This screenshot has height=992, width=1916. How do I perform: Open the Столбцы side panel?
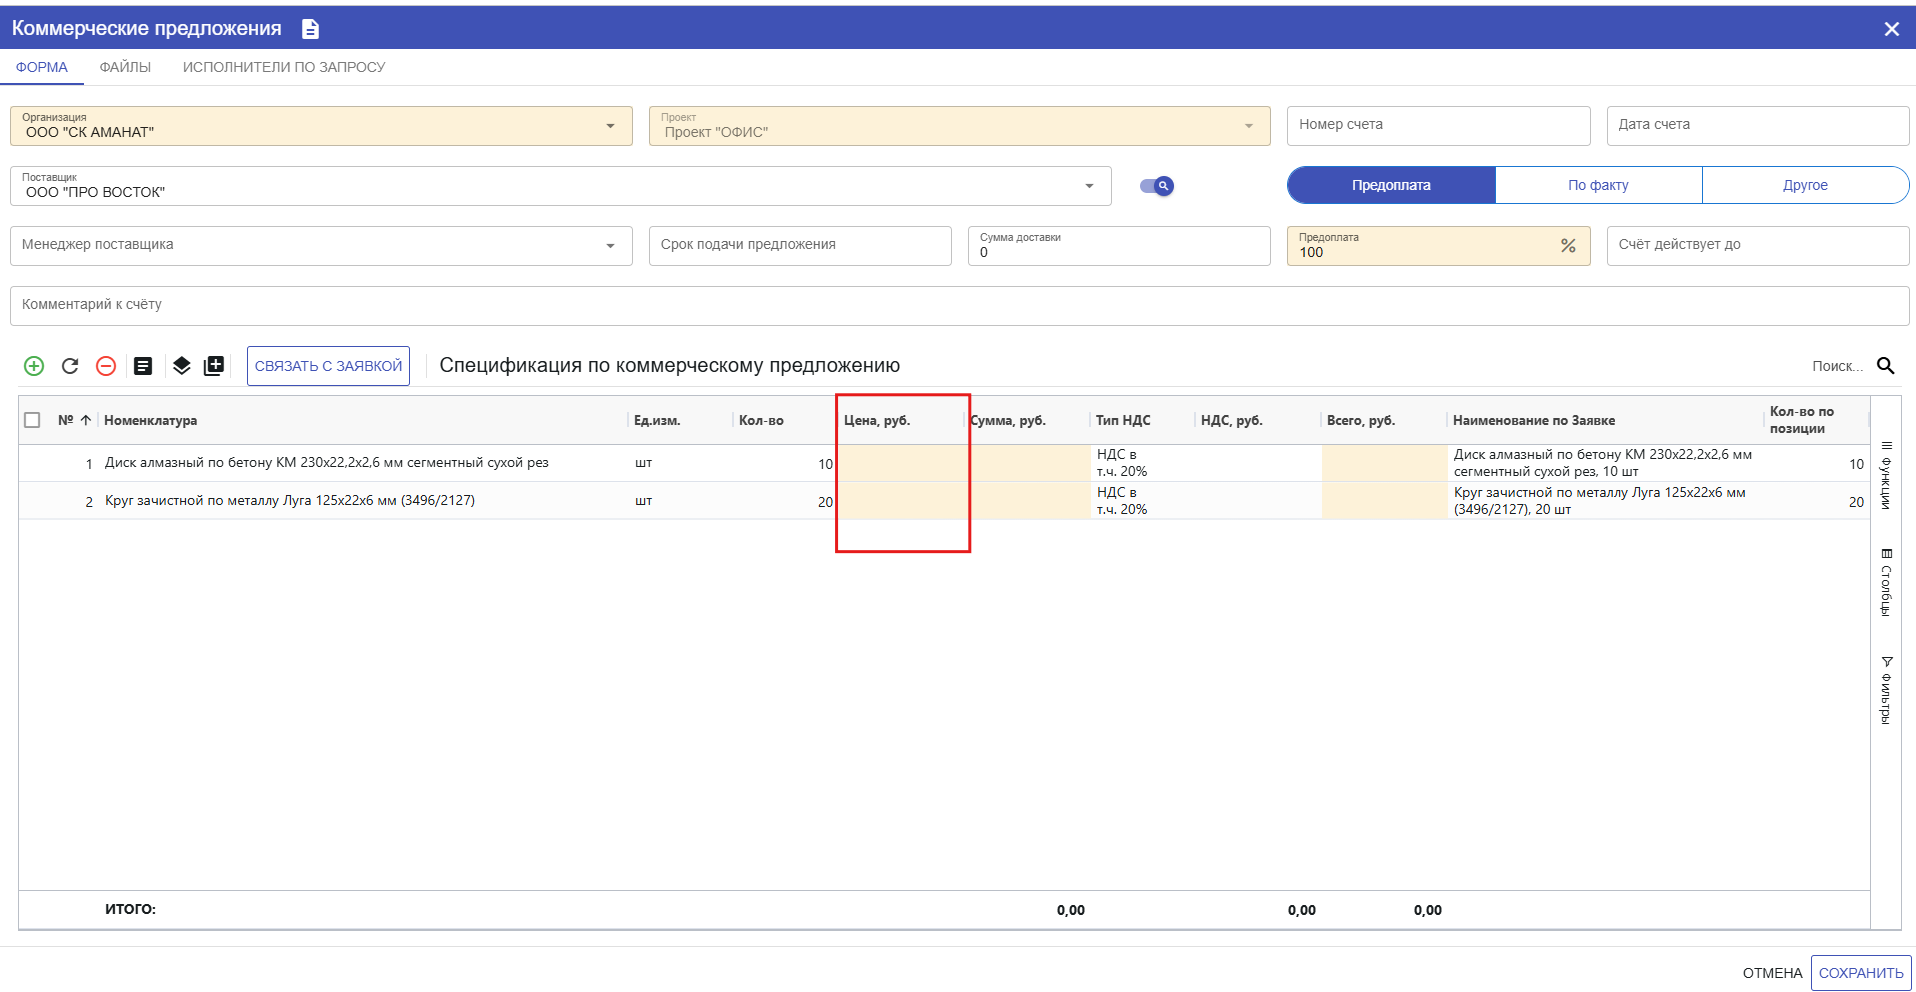coord(1886,581)
